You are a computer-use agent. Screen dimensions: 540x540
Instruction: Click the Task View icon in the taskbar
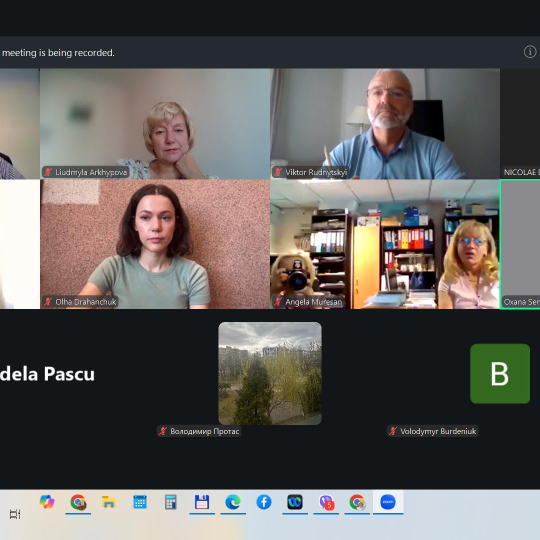[15, 514]
